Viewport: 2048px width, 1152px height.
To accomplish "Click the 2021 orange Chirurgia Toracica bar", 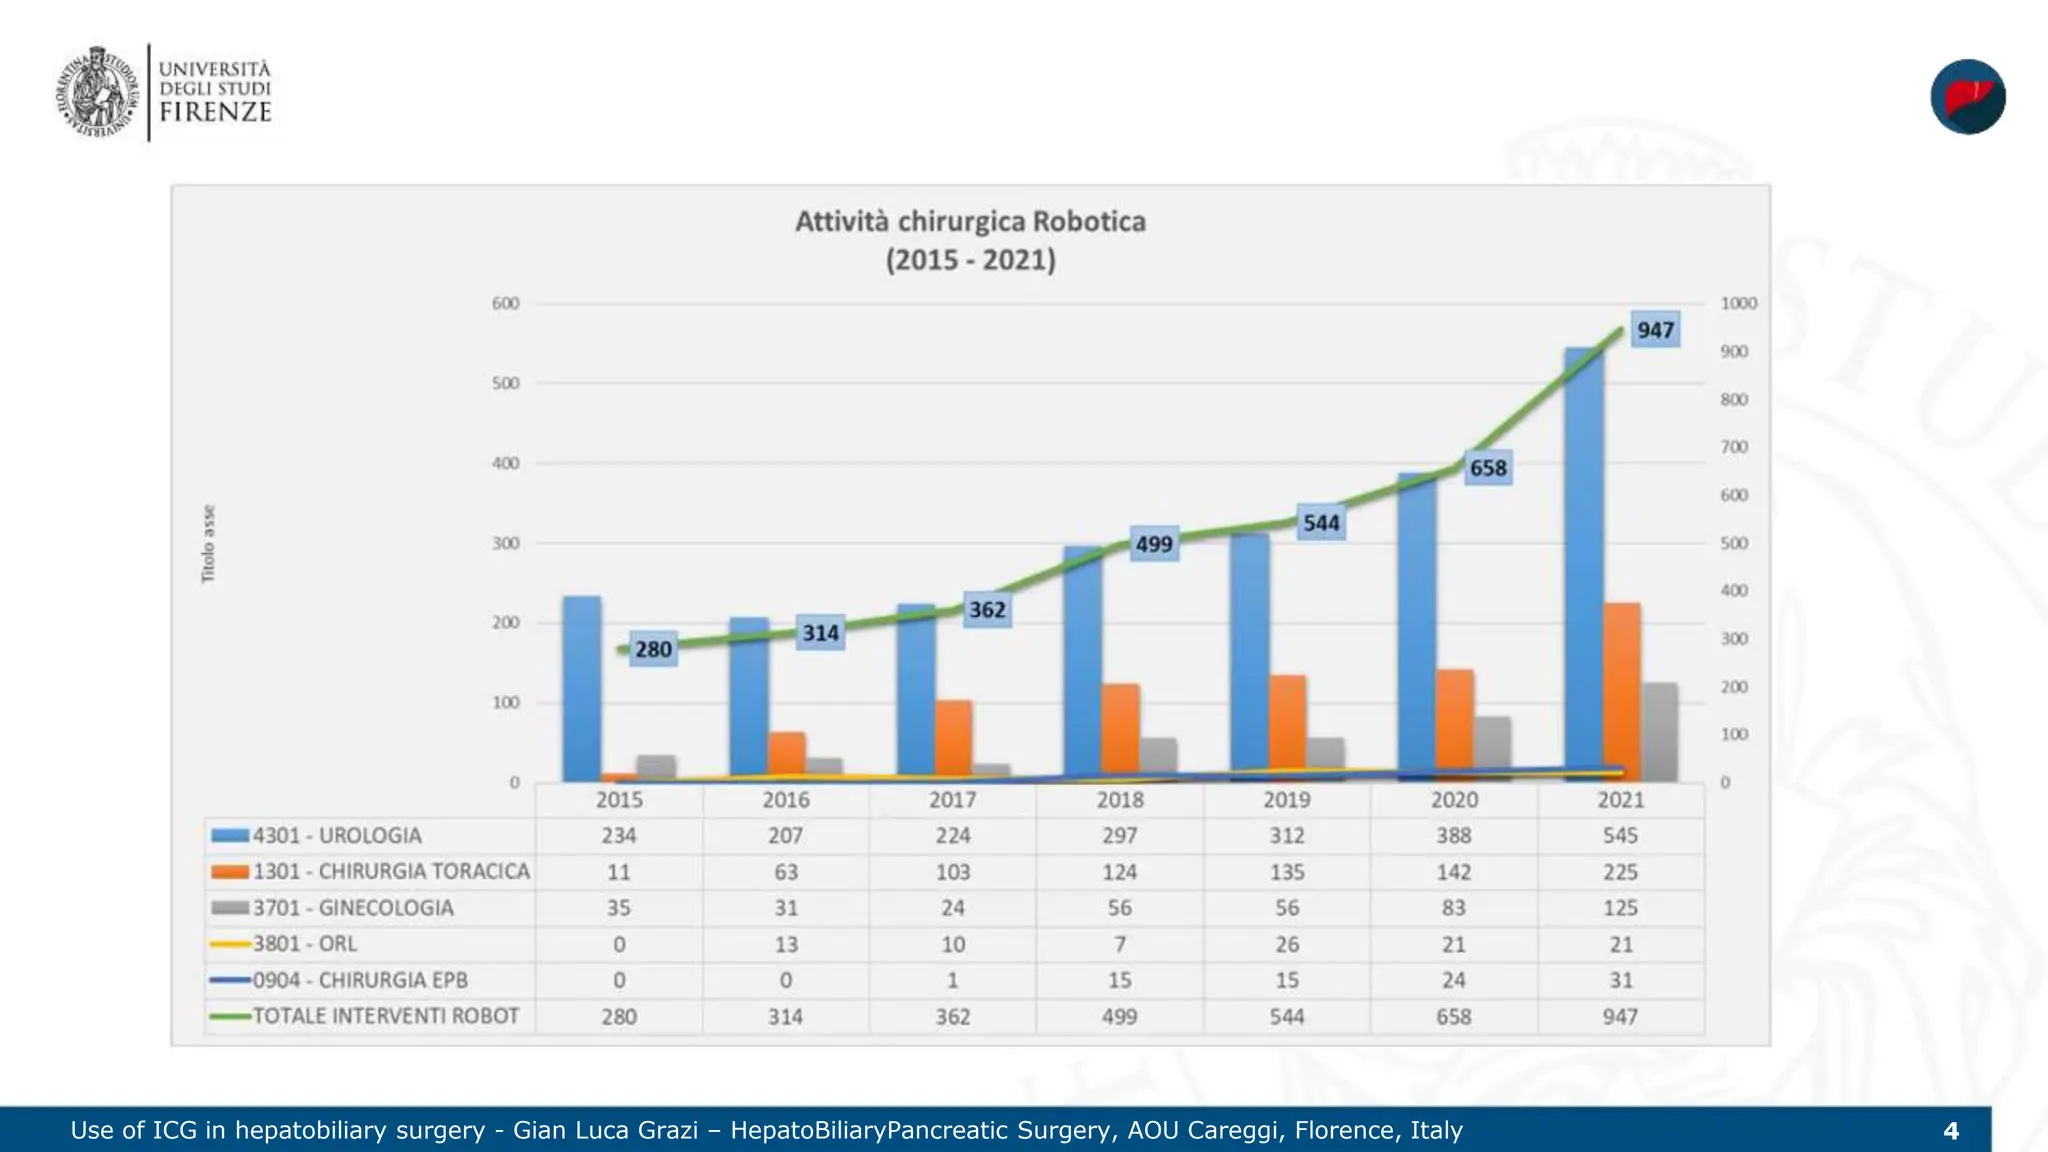I will (x=1622, y=692).
